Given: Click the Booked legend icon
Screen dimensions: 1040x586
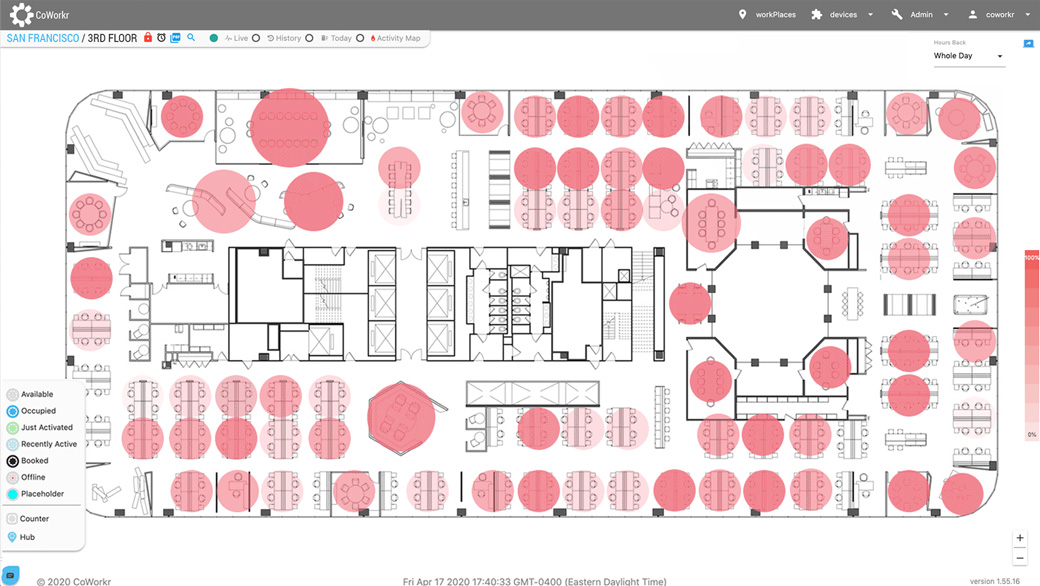Looking at the screenshot, I should click(13, 461).
